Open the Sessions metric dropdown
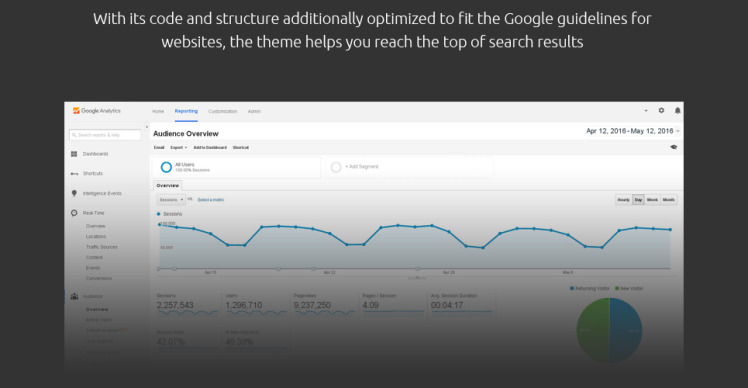This screenshot has height=388, width=748. point(171,200)
